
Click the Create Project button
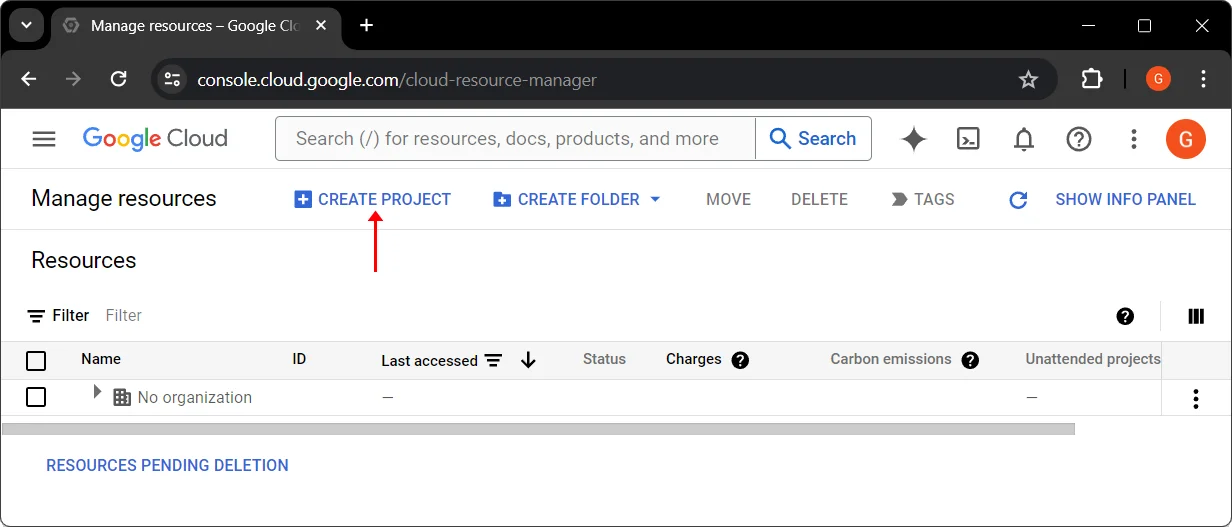click(373, 200)
